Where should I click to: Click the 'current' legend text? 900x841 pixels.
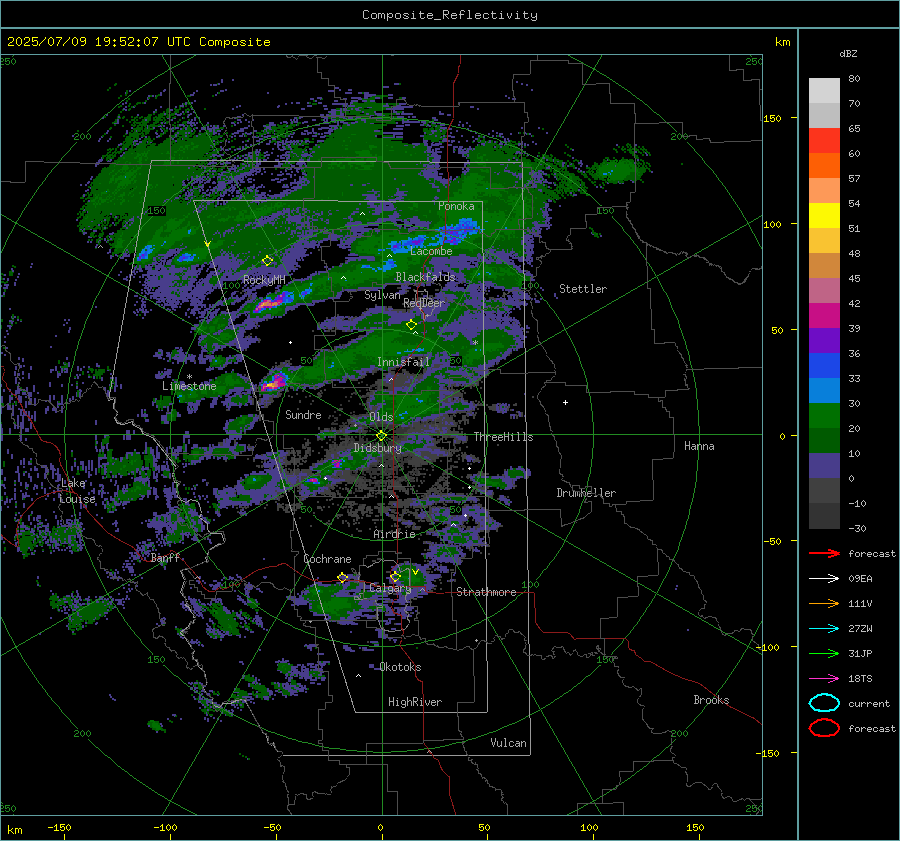869,703
